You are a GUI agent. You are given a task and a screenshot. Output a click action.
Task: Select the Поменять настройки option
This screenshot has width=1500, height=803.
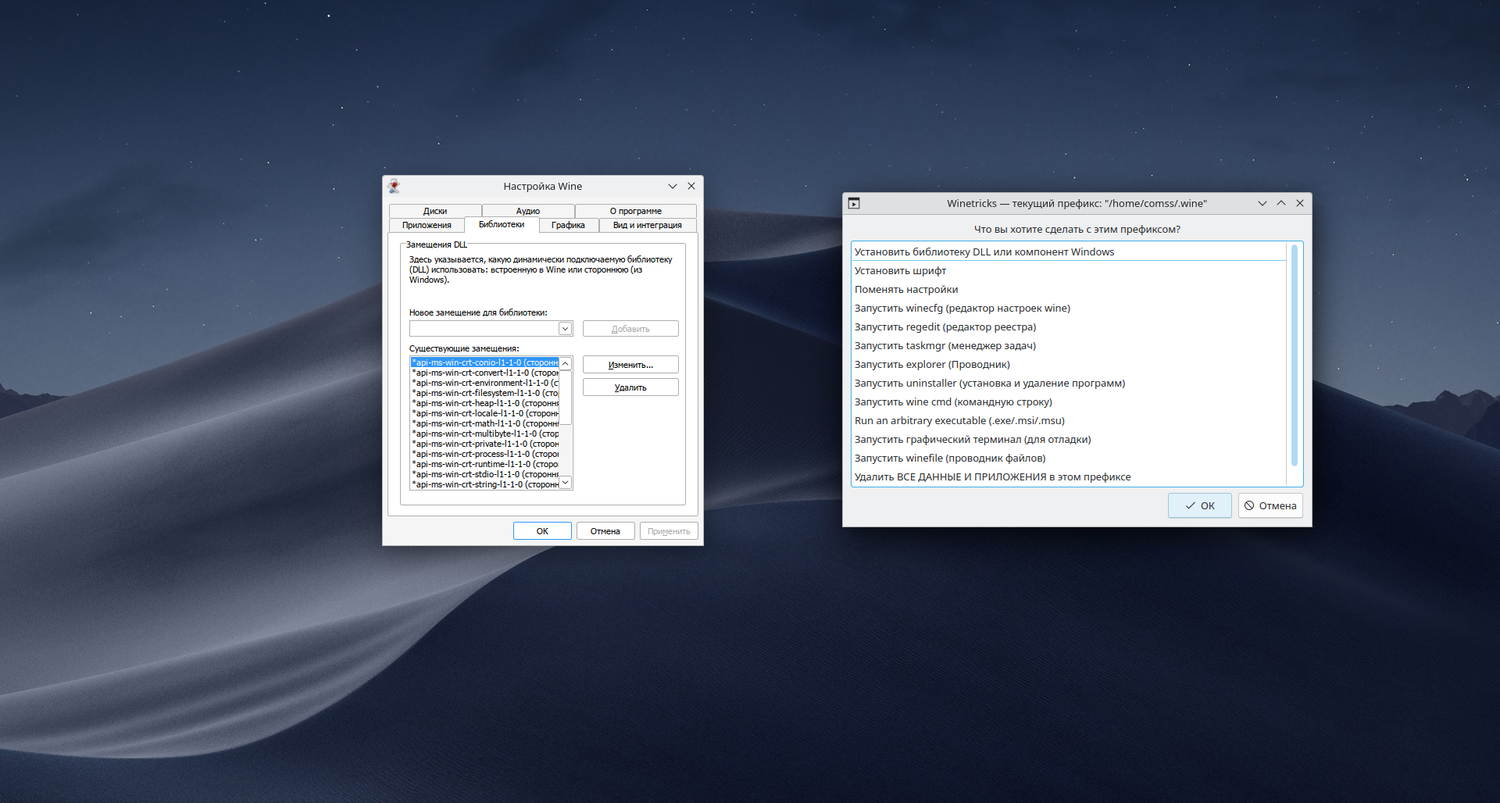pos(1069,289)
